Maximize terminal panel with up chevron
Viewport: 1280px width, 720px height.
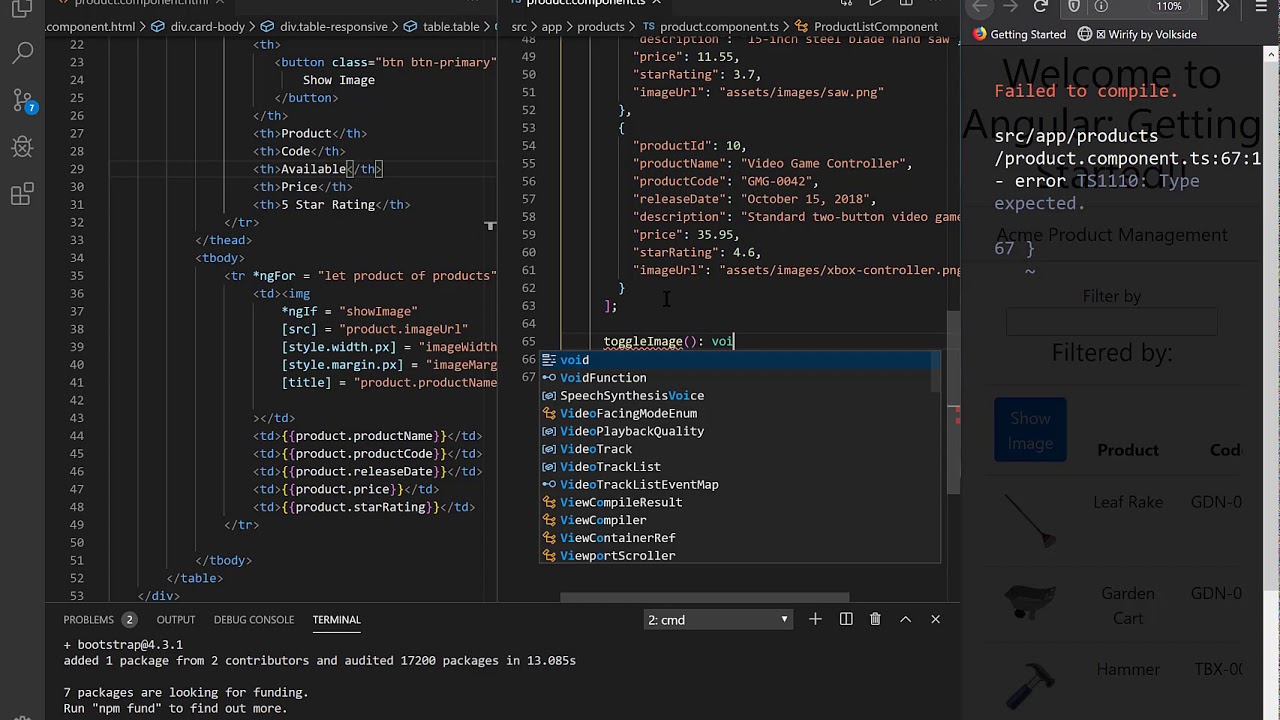(905, 620)
